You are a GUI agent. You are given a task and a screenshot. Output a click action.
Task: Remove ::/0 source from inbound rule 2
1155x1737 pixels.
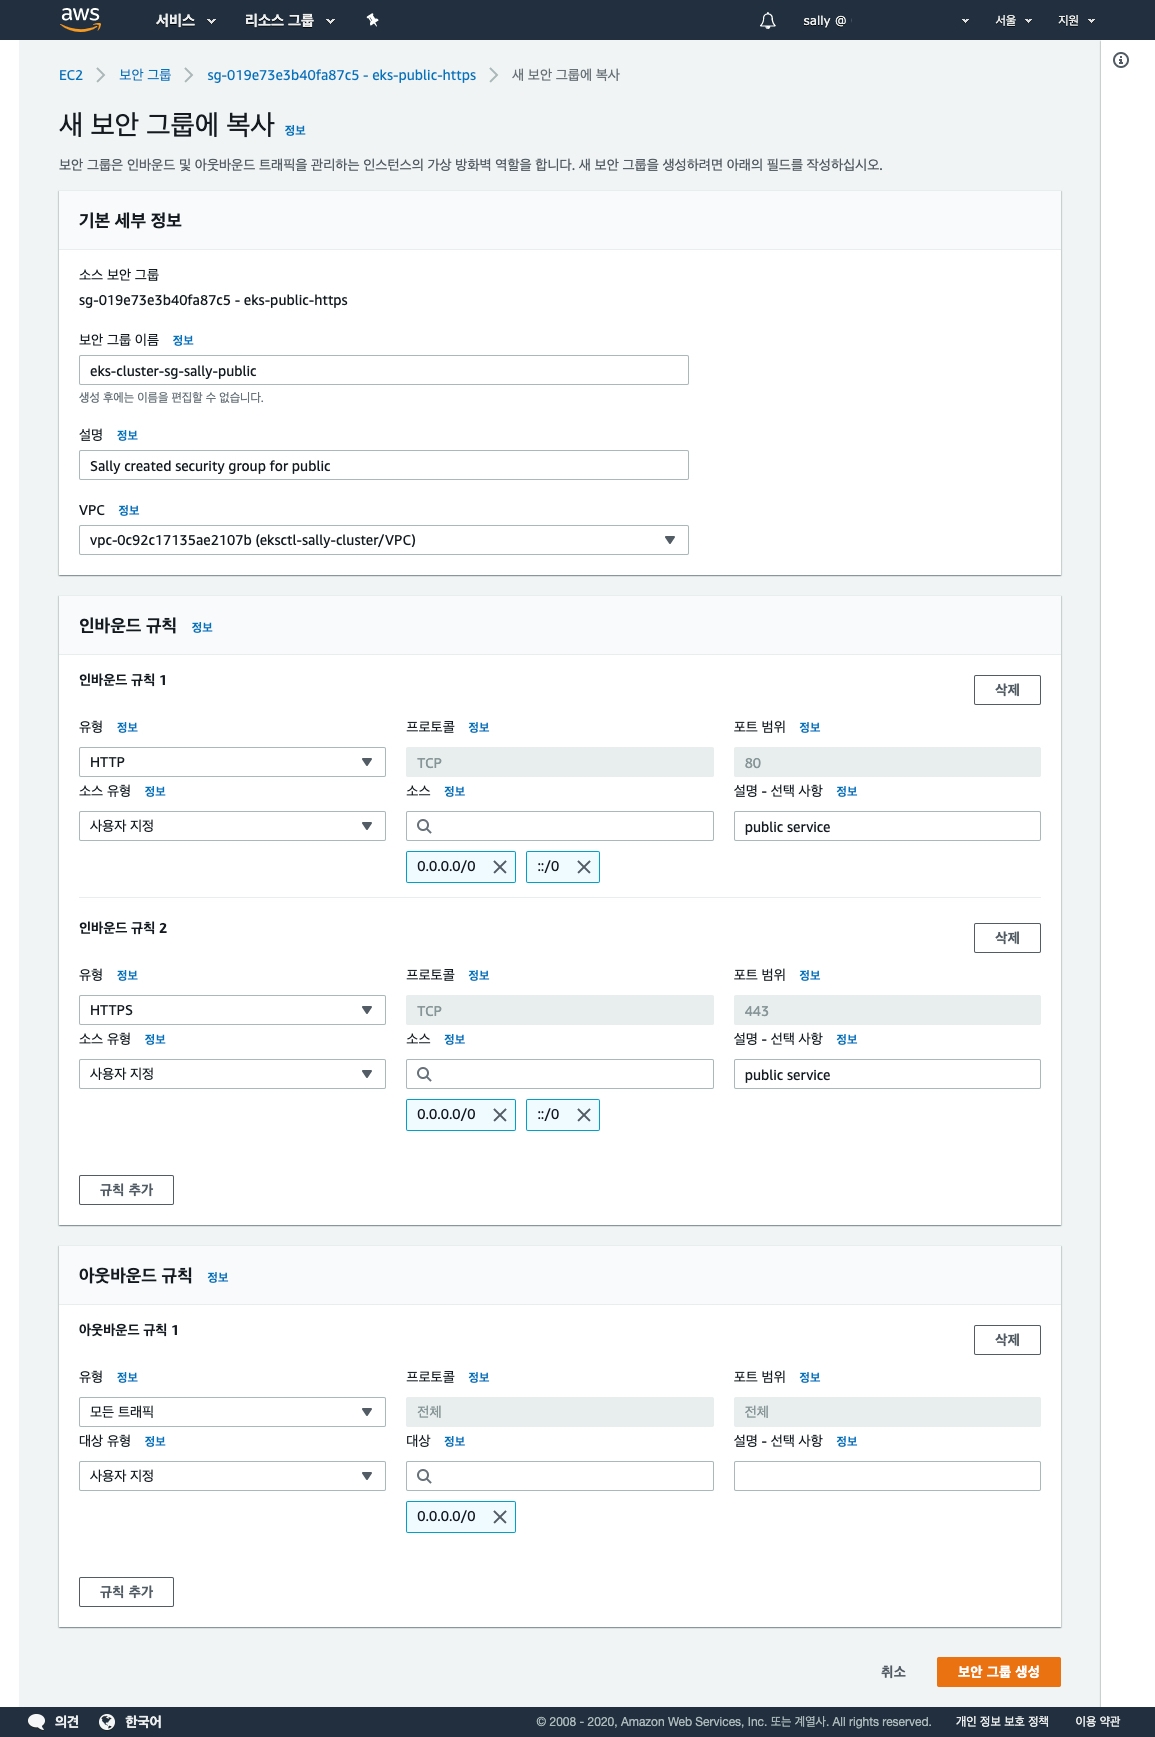584,1115
